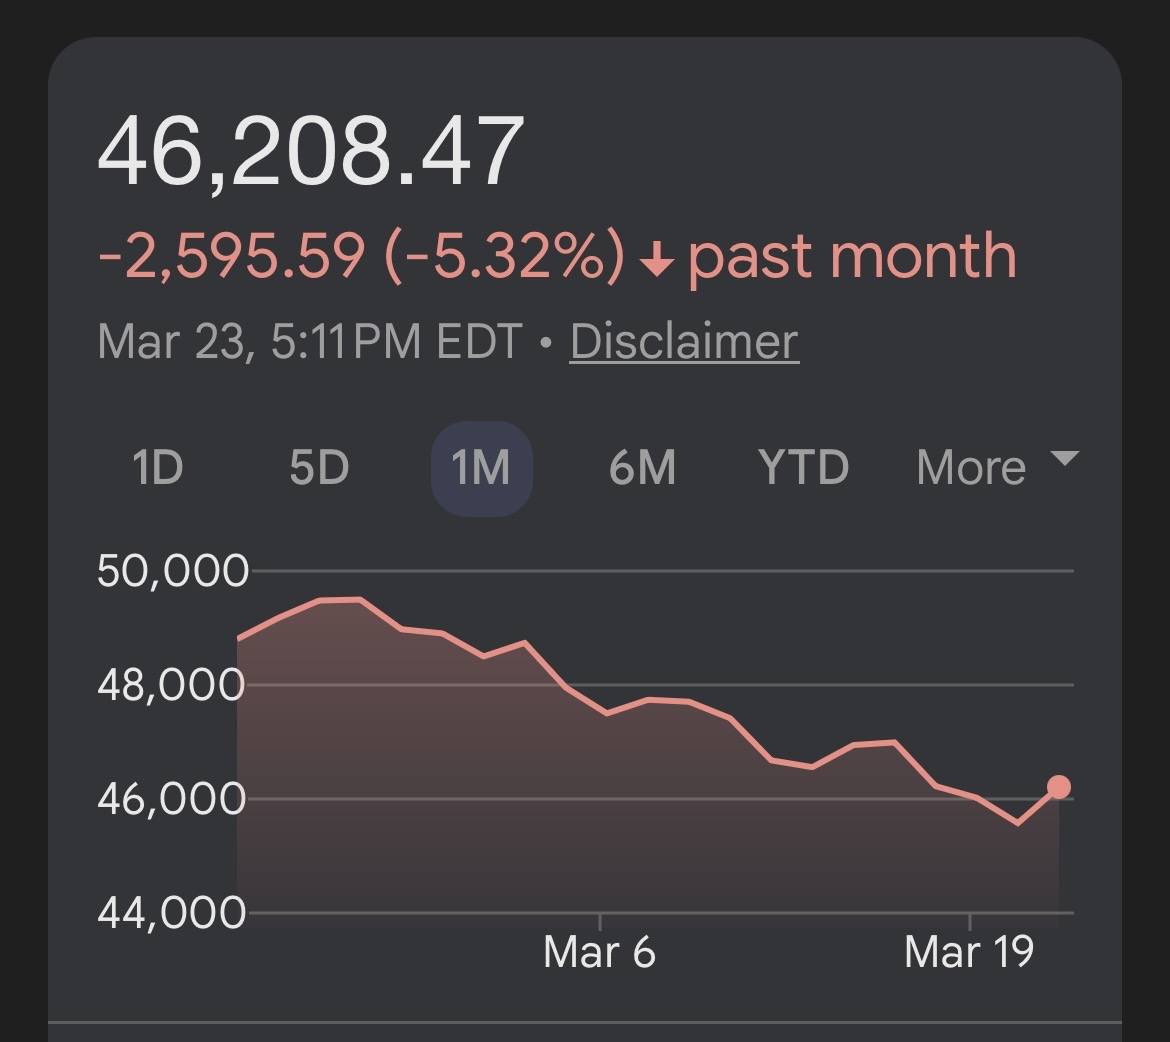Click the -2,595.59 (-5.32%) change text
The image size is (1170, 1042).
tap(362, 256)
